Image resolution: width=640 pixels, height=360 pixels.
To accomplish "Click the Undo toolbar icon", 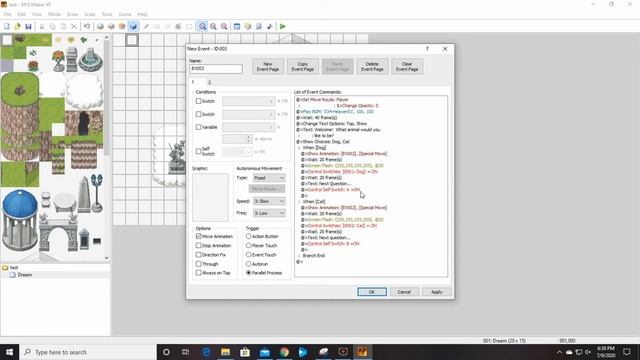I will [87, 27].
